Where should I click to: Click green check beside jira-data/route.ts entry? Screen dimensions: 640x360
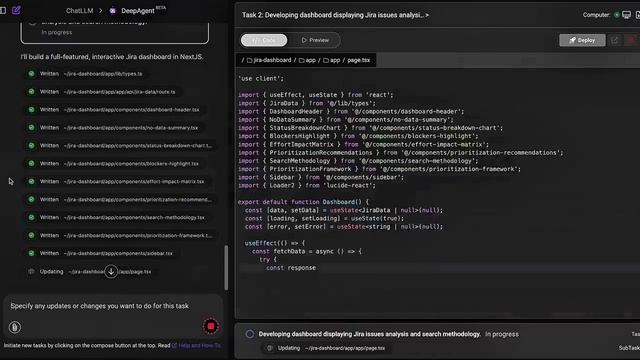31,92
